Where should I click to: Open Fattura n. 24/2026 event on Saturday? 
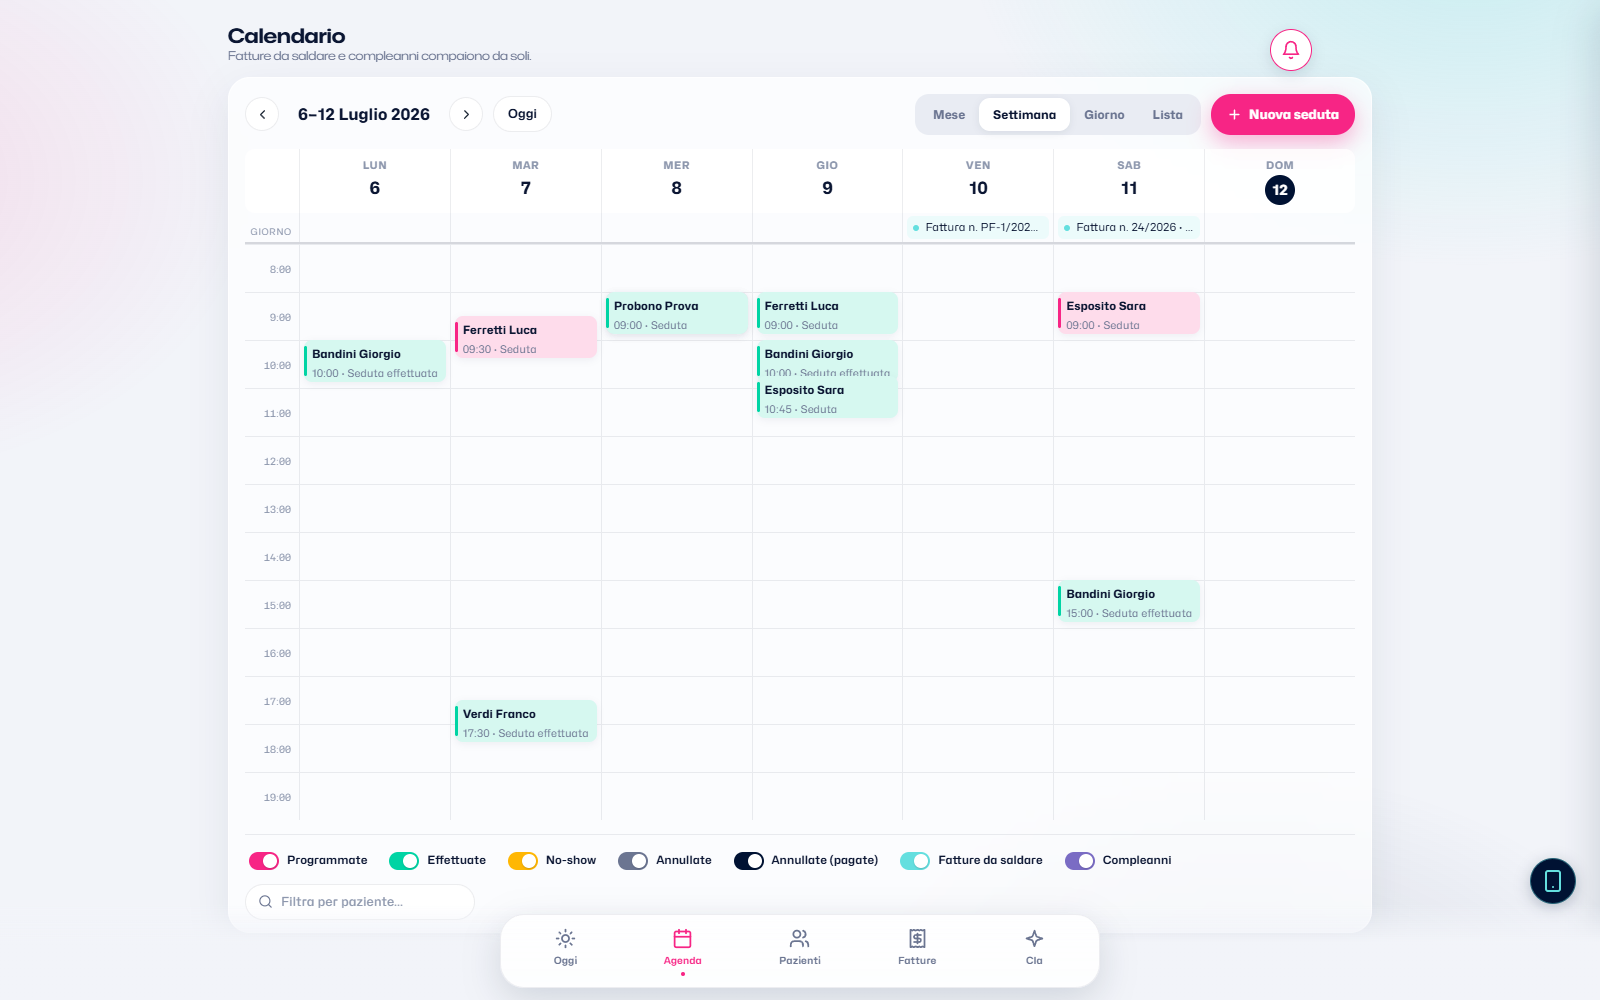[1128, 228]
